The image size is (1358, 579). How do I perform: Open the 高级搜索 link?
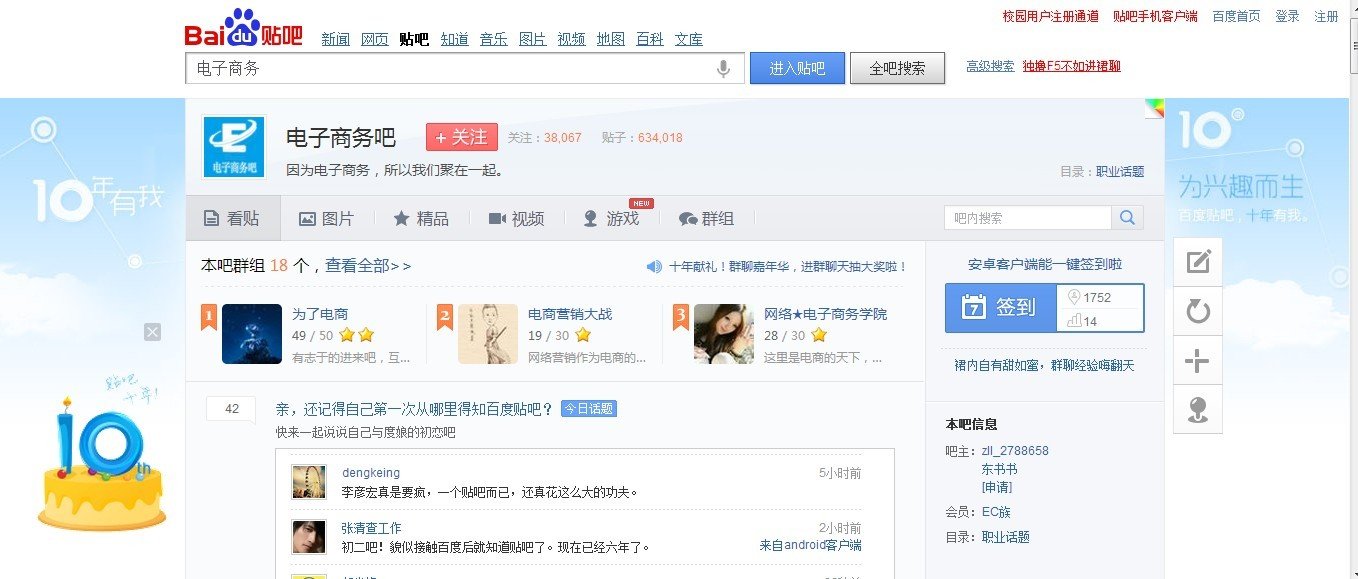pos(990,66)
